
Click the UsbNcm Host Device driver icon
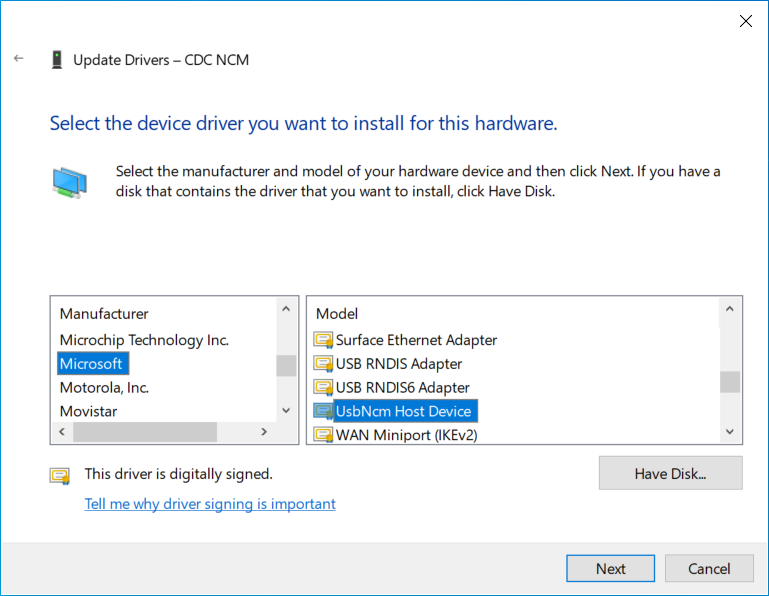coord(323,411)
